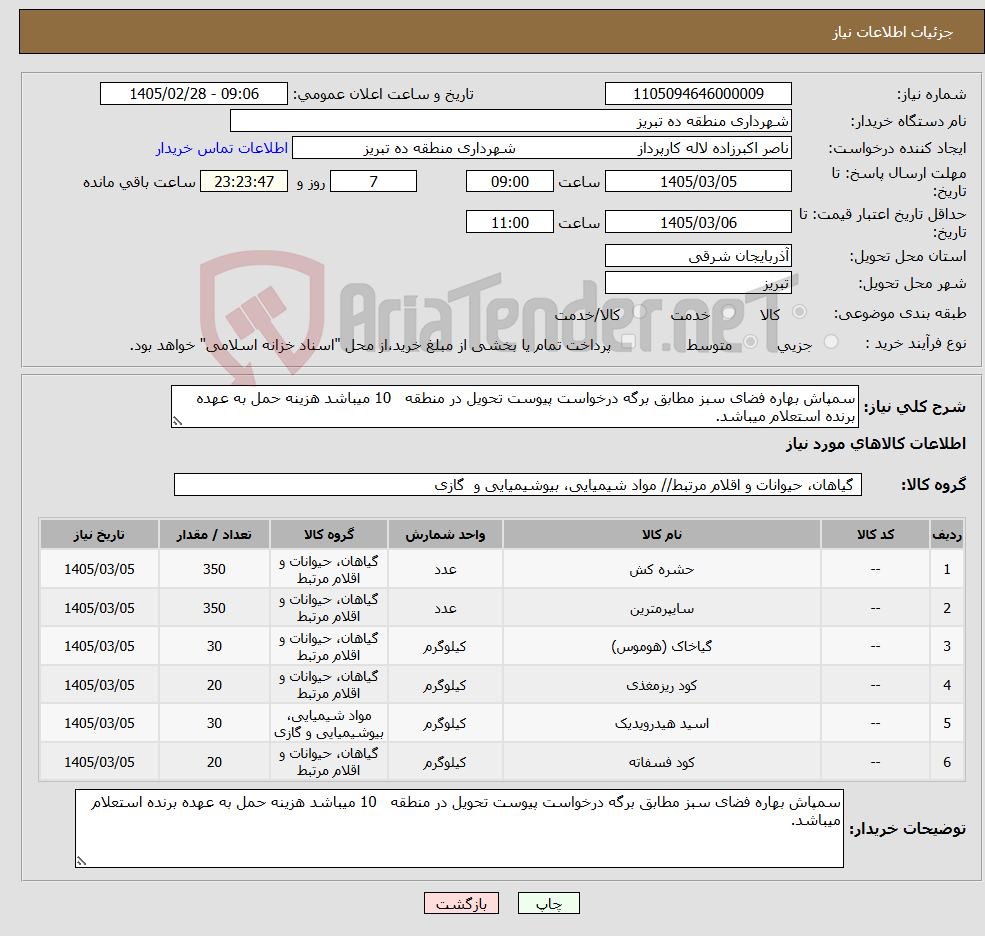Click the اسید هیدرویدیک item name cell
Image resolution: width=985 pixels, height=936 pixels.
coord(661,724)
